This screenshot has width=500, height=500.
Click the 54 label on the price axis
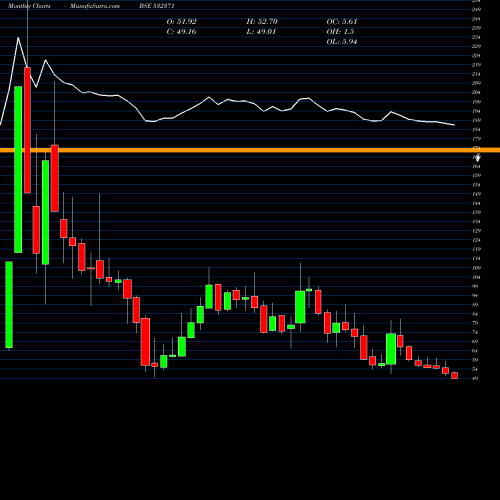point(475,369)
